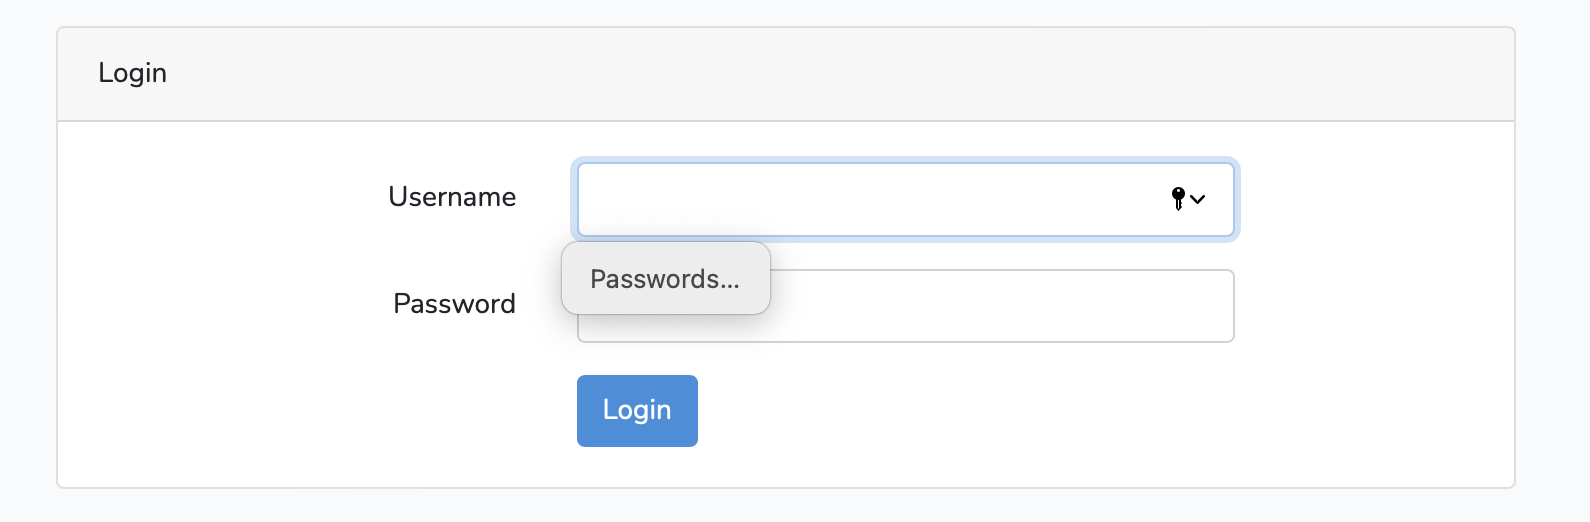
Task: Click the gray header bar of the Login card
Action: pyautogui.click(x=800, y=74)
